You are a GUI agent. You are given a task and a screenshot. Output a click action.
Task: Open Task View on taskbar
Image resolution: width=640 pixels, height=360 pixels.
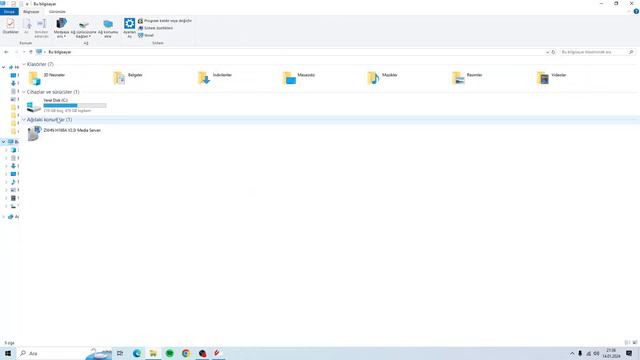tap(120, 353)
